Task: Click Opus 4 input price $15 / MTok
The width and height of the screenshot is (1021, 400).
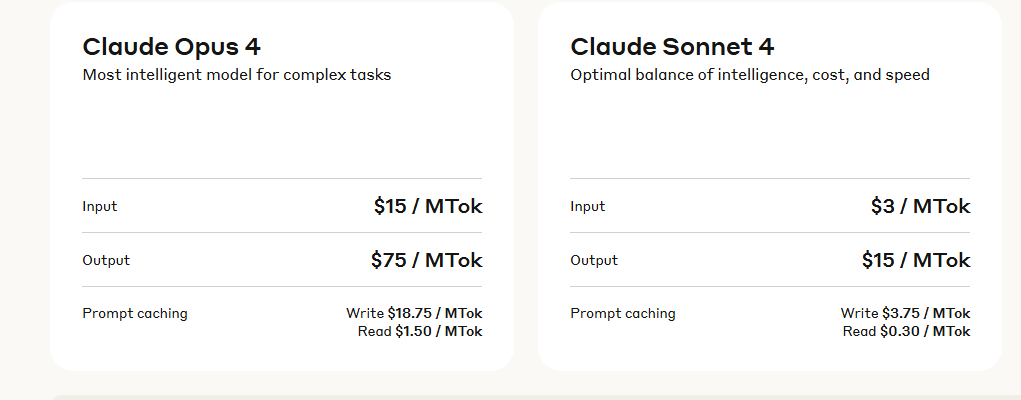Action: pos(428,207)
